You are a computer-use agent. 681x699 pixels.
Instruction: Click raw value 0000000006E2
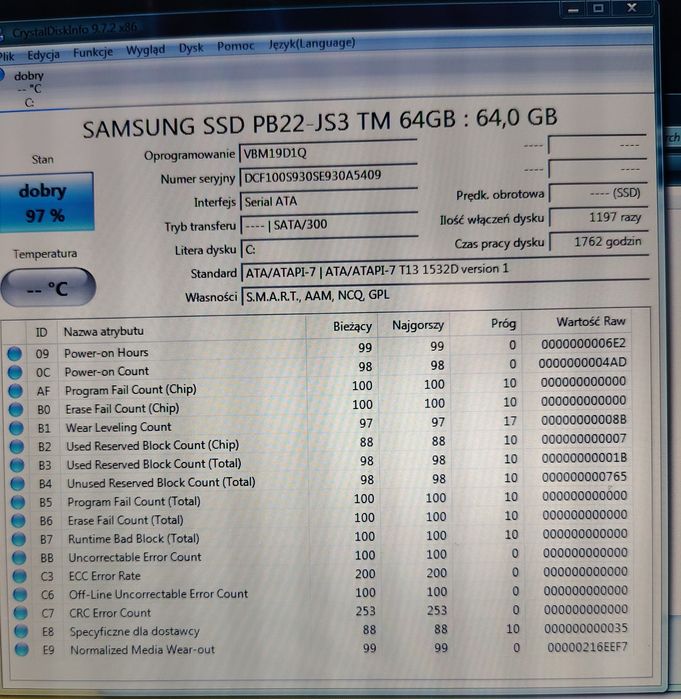pos(583,344)
